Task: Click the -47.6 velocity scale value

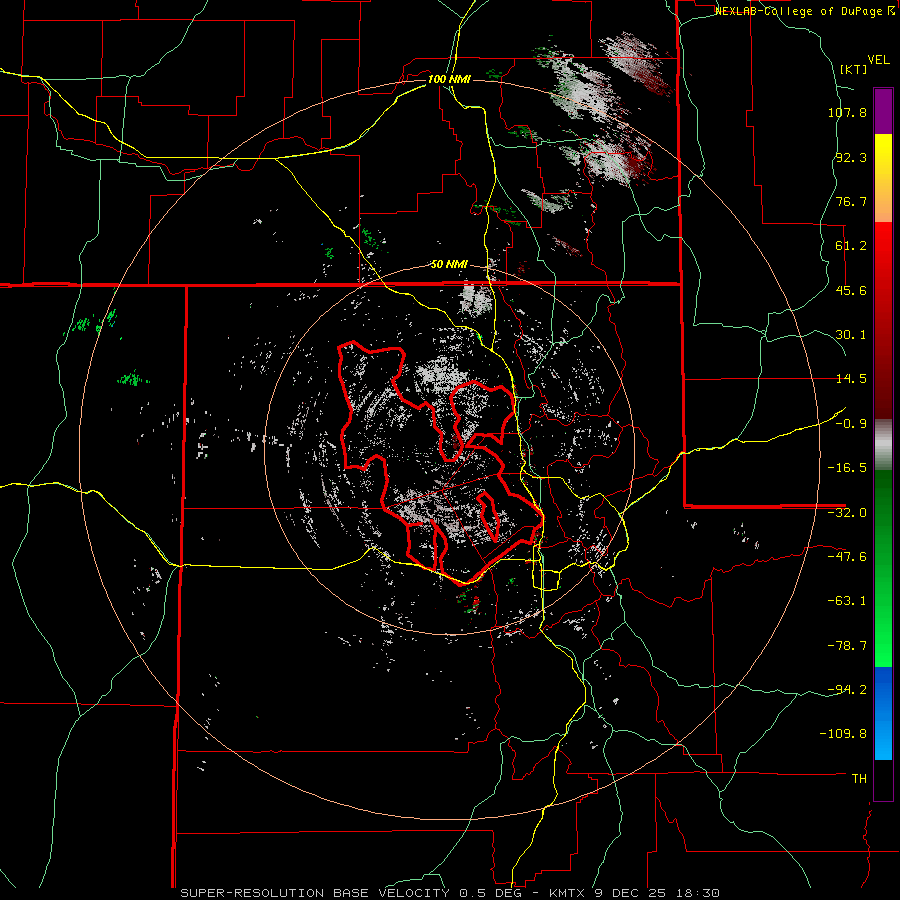Action: 847,557
